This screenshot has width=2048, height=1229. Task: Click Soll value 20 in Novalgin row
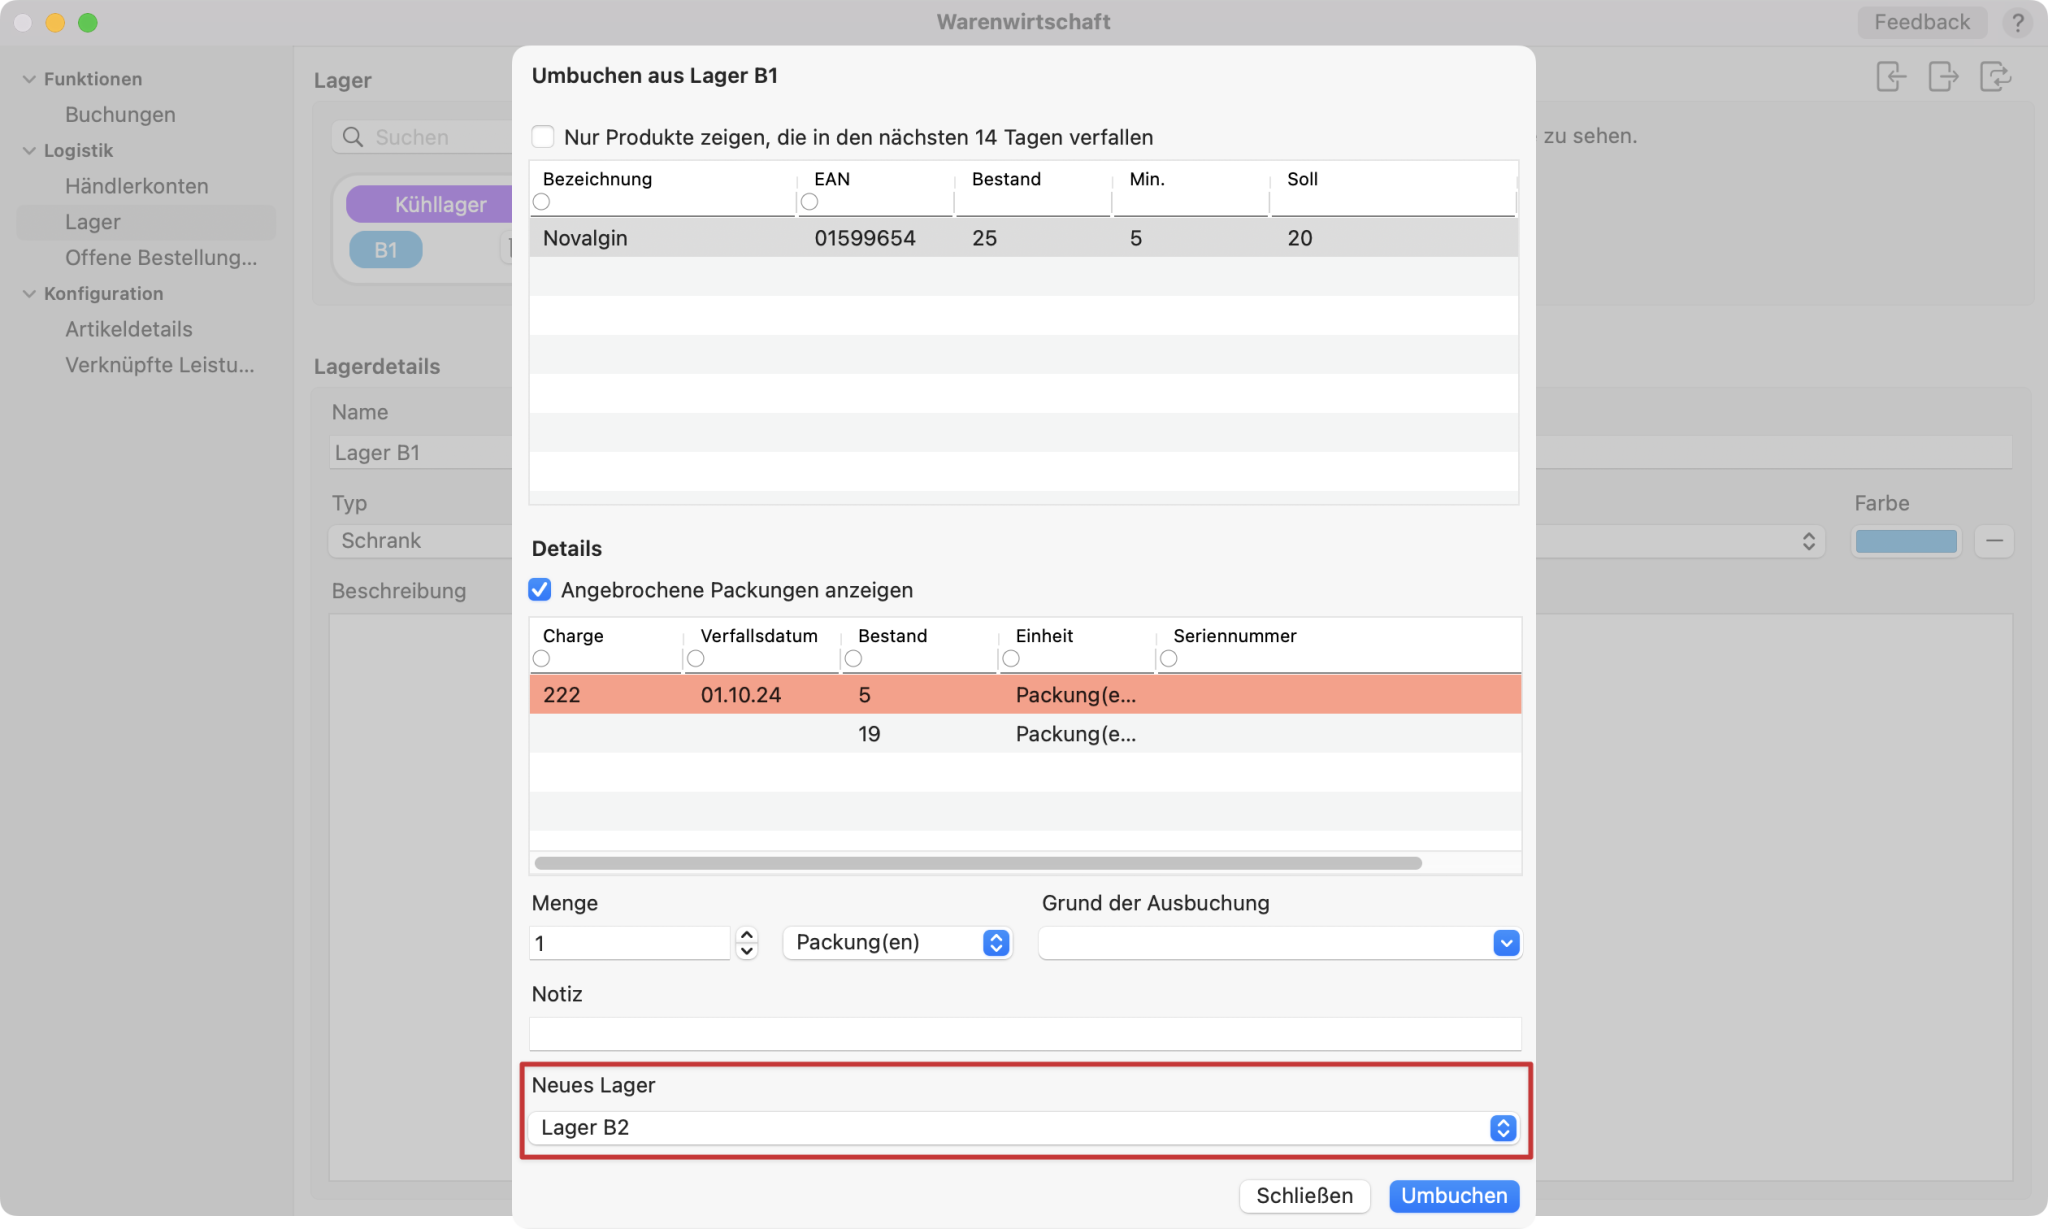coord(1300,238)
